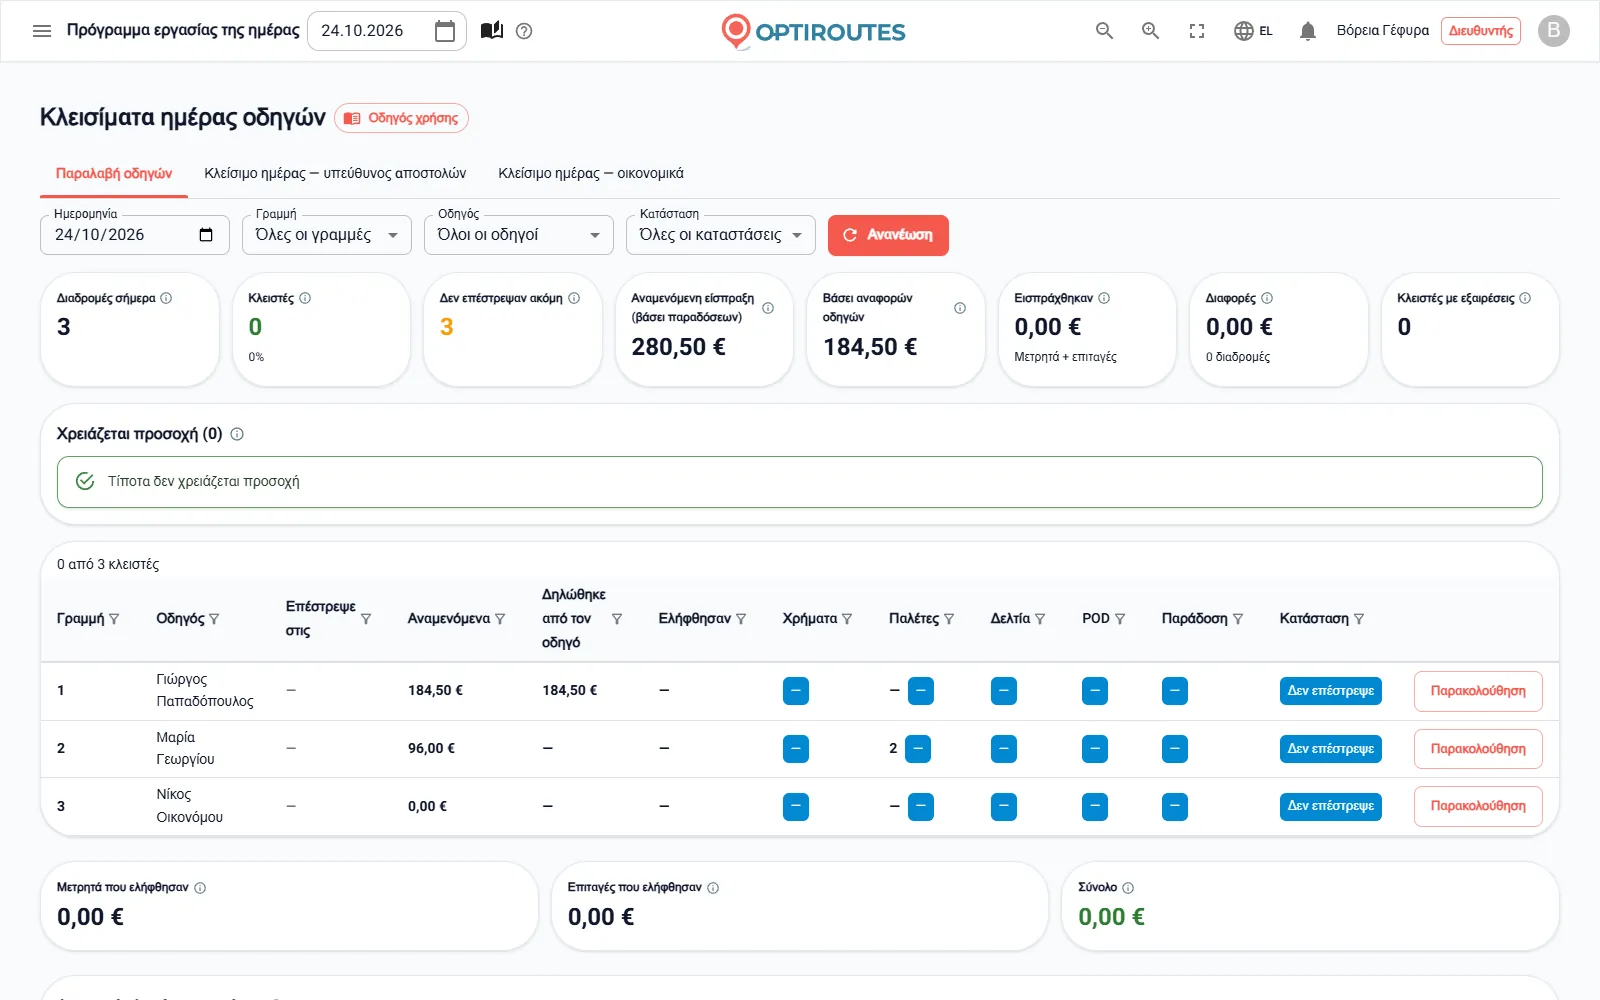Toggle POD checkbox in row 1
This screenshot has height=1000, width=1600.
tap(1095, 691)
